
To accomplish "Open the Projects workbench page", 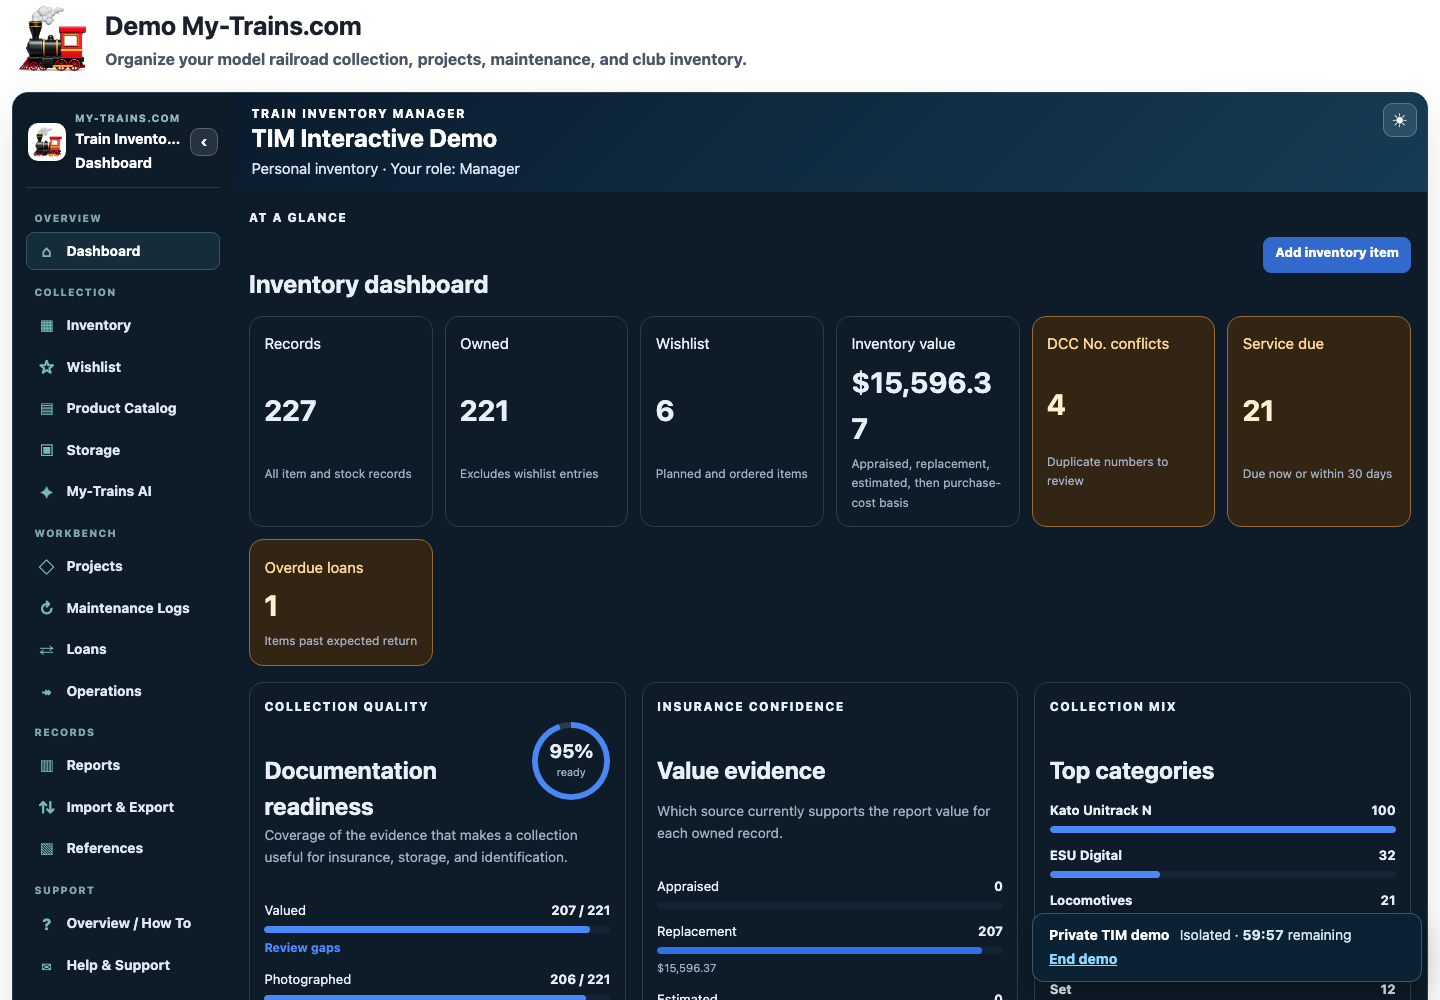I will pos(123,566).
